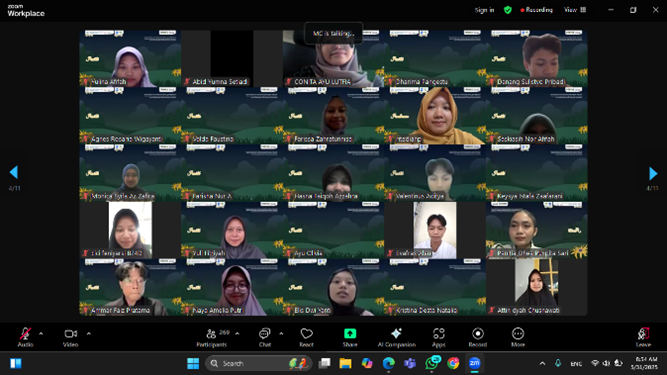Open the Participants panel
This screenshot has width=667, height=375.
[x=212, y=337]
